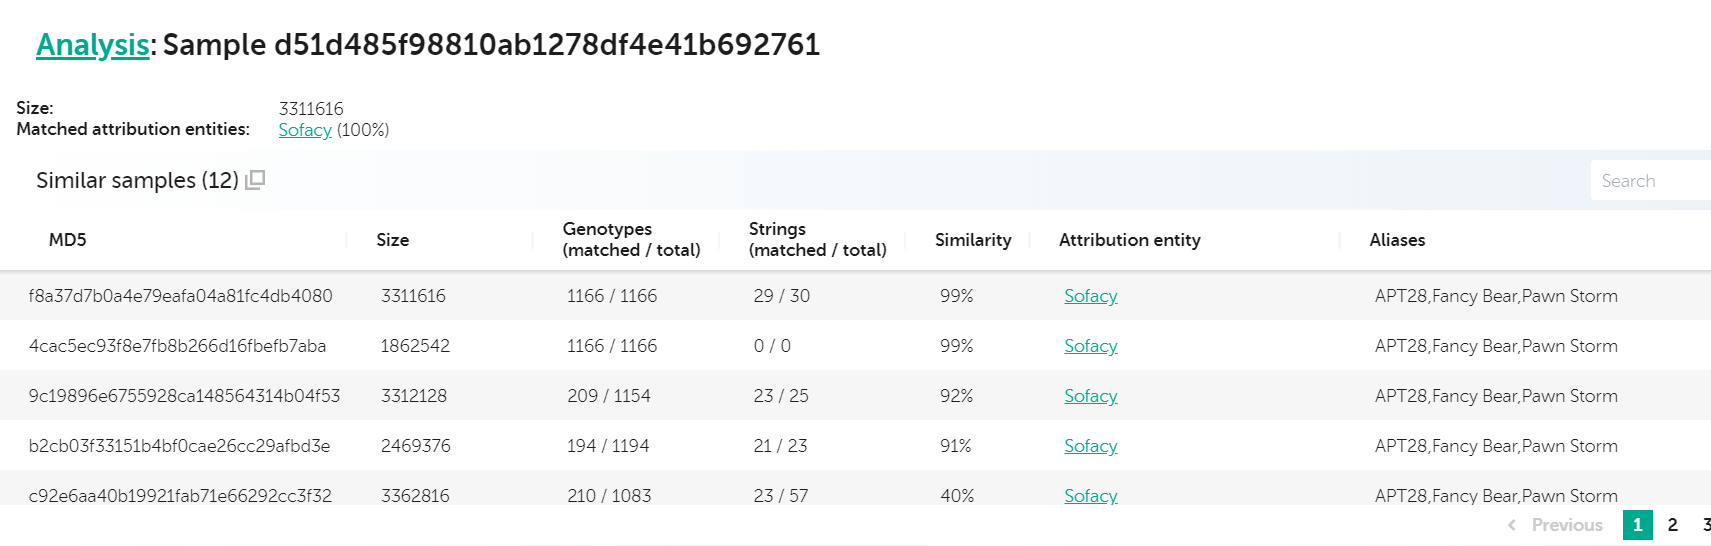The width and height of the screenshot is (1711, 546).
Task: Sort by Attribution entity column header
Action: pyautogui.click(x=1129, y=240)
